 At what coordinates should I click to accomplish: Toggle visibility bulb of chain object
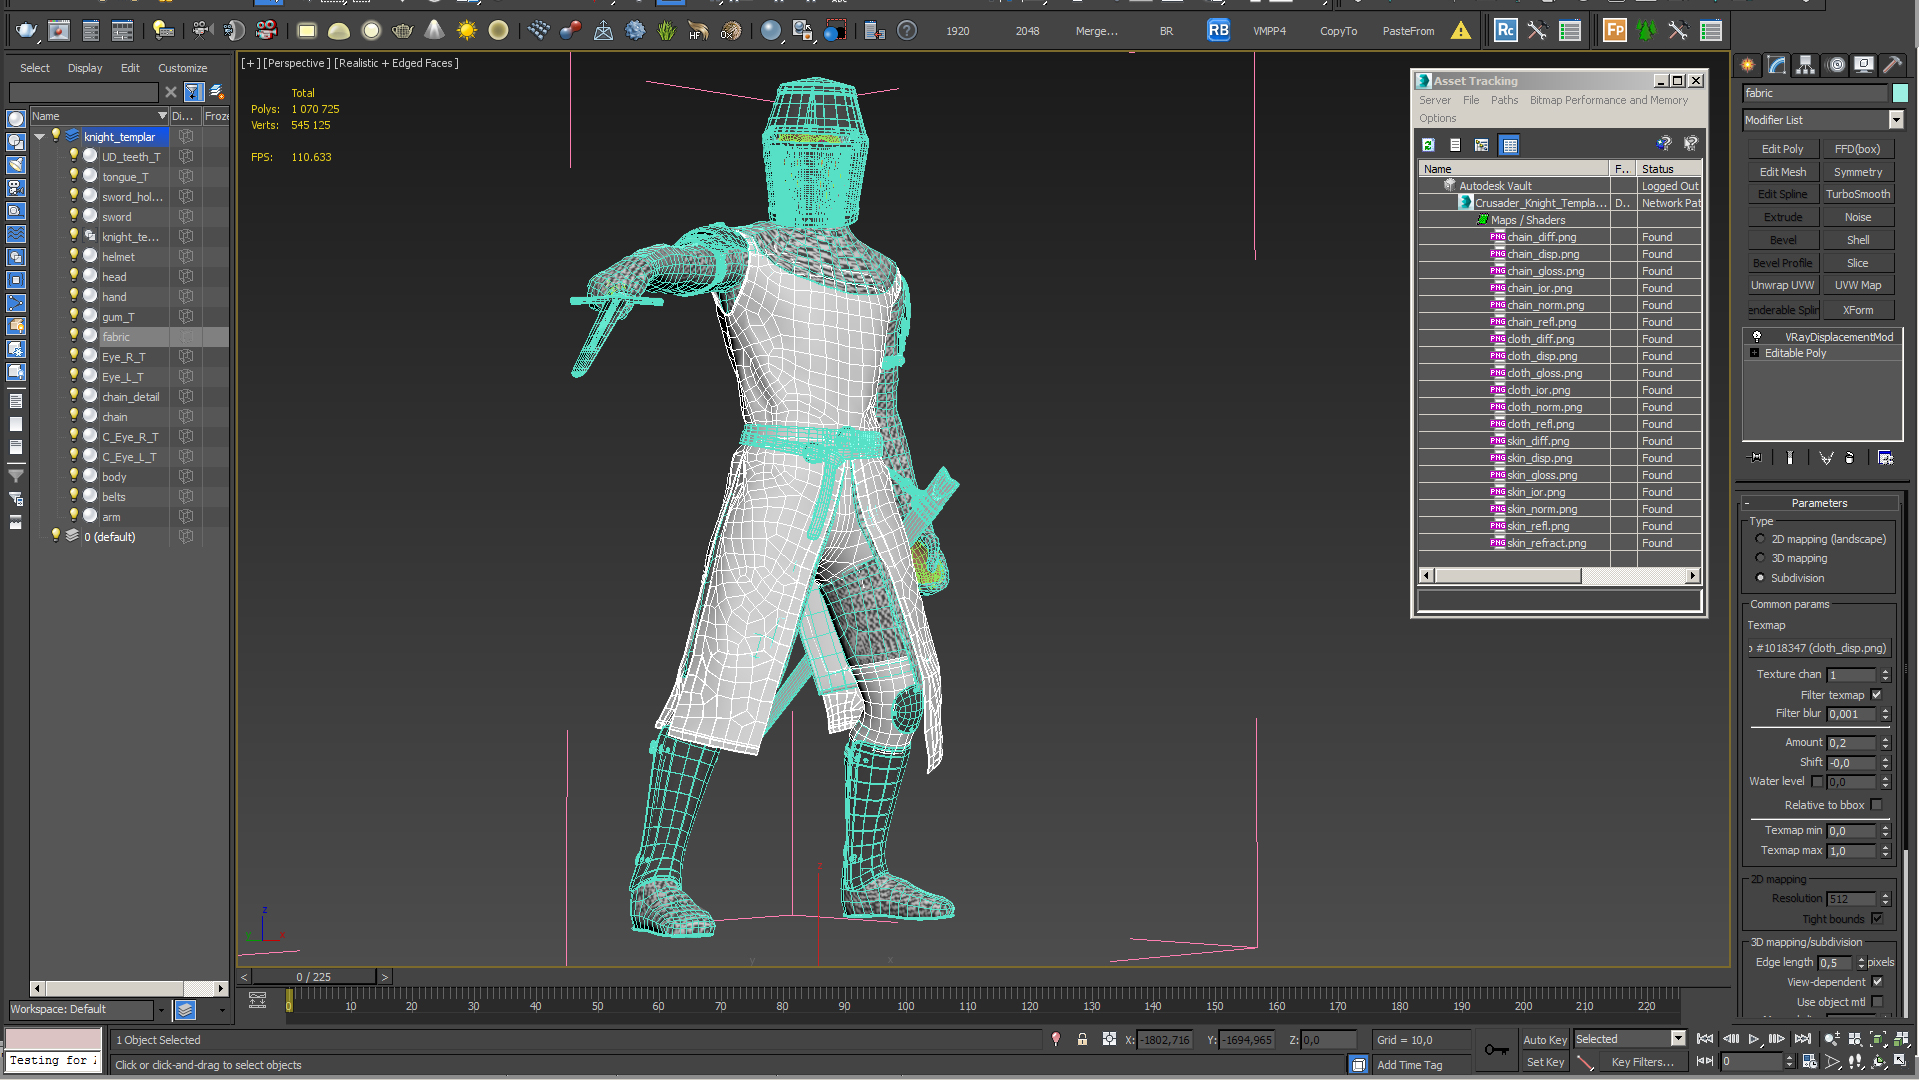click(x=74, y=416)
